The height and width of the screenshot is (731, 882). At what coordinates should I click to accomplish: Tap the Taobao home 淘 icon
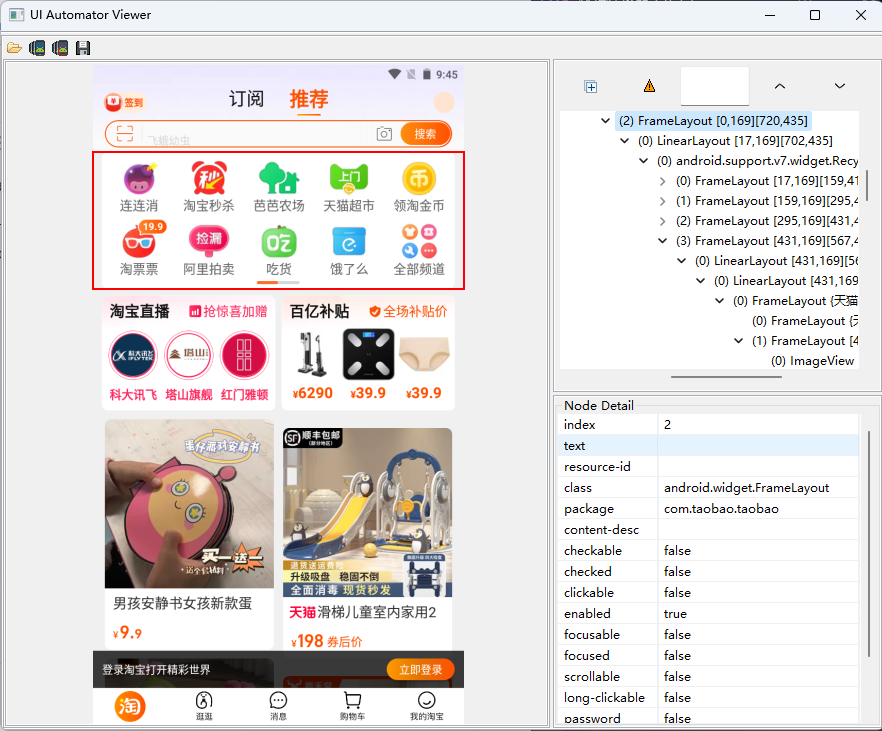click(x=130, y=706)
